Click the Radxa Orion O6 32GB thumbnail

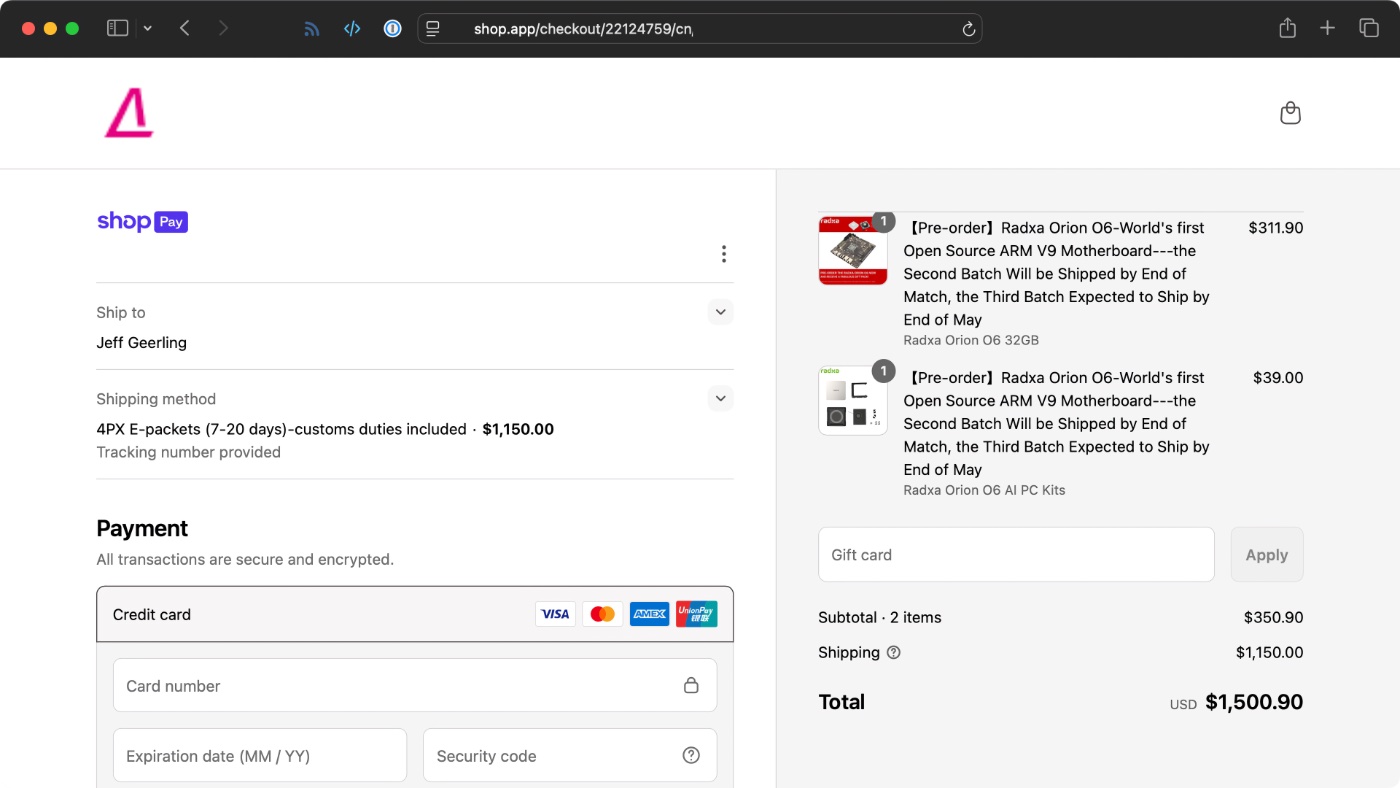click(853, 251)
